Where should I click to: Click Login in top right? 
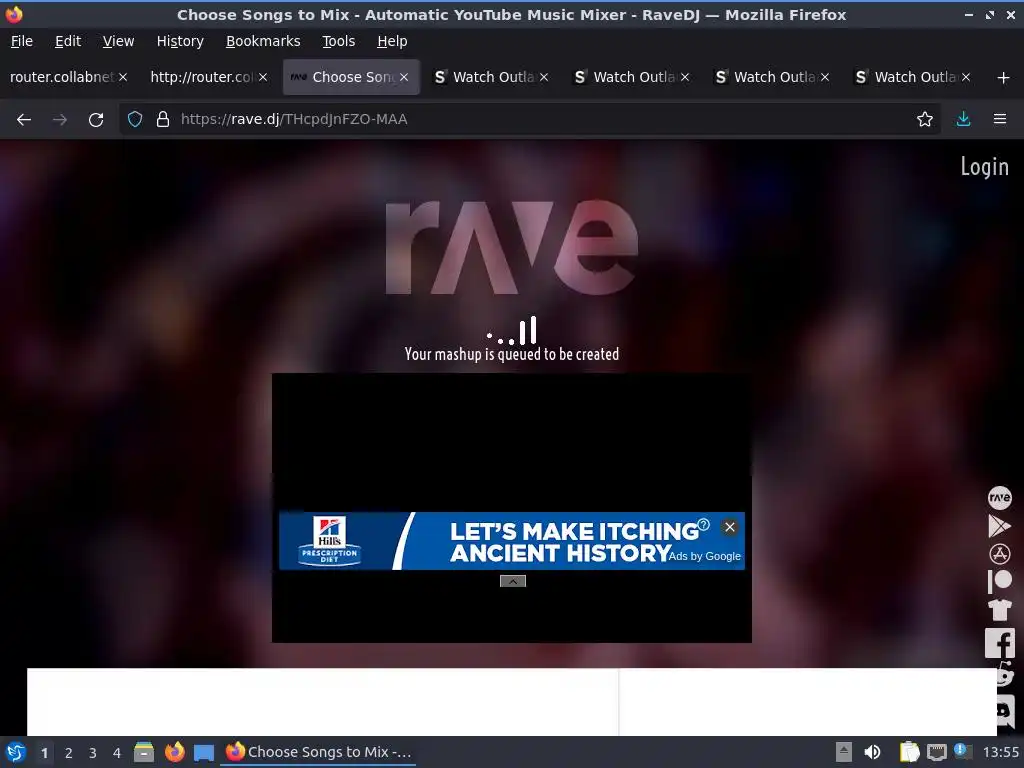coord(984,167)
